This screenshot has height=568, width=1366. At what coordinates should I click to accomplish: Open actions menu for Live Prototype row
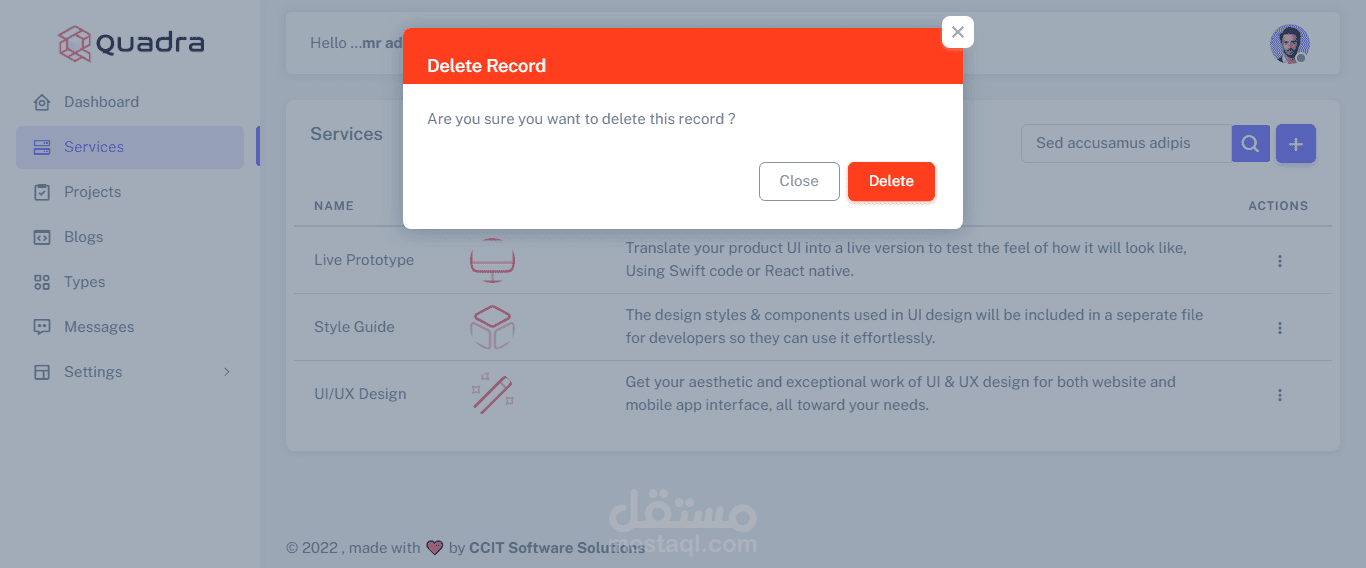coord(1279,261)
